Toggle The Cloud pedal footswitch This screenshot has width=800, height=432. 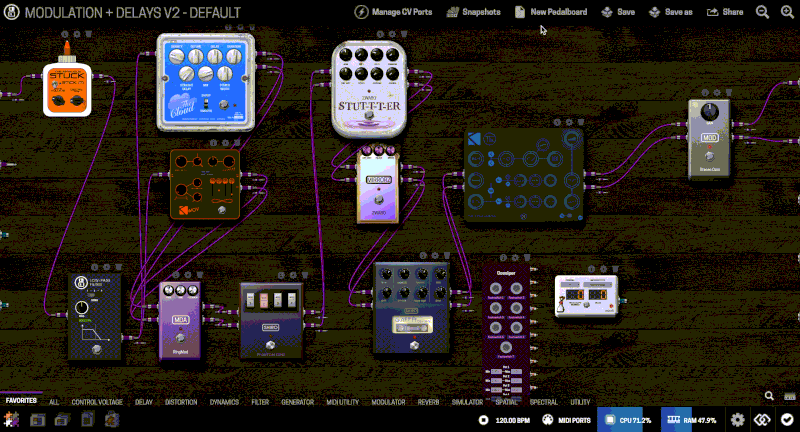pyautogui.click(x=223, y=105)
